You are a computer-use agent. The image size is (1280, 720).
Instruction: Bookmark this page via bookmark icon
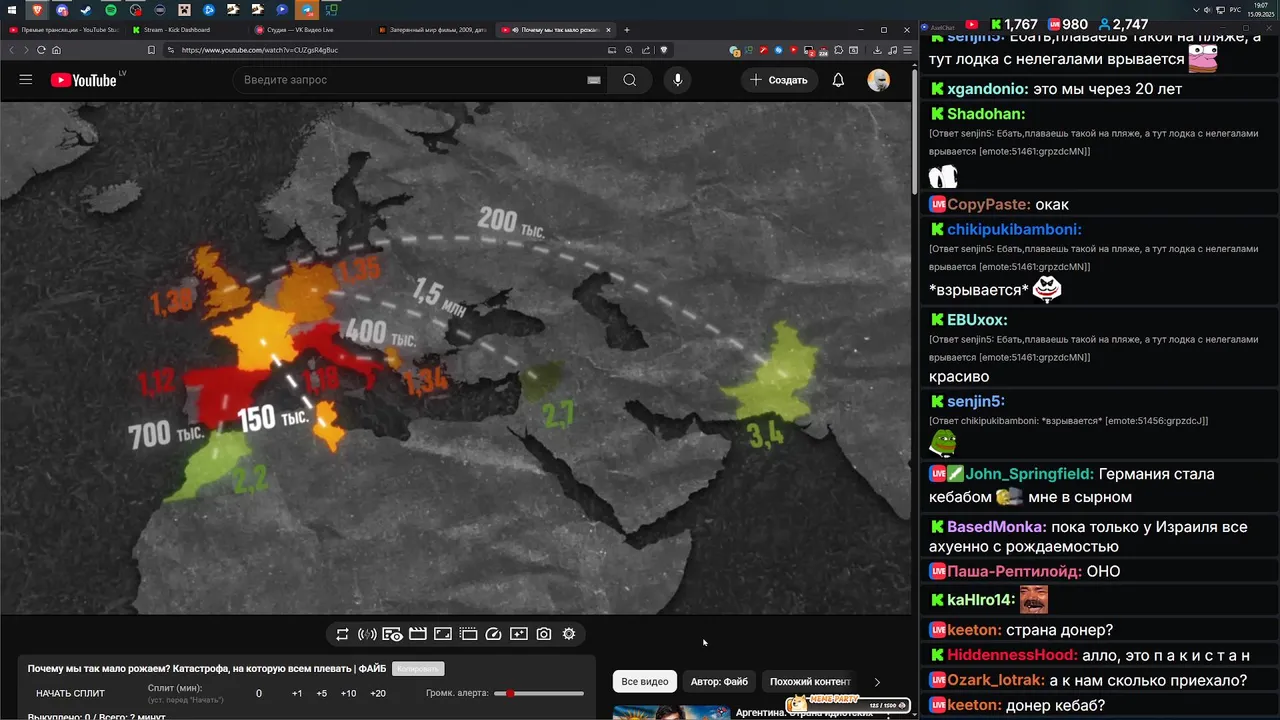pyautogui.click(x=151, y=50)
